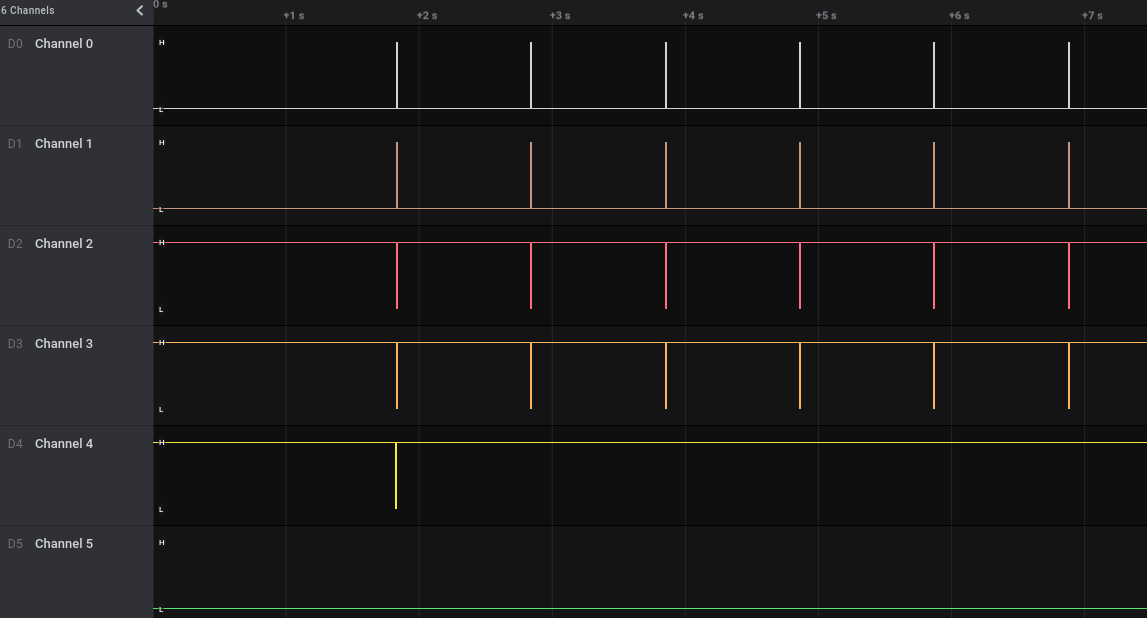Select the Channel 2 name label
Viewport: 1147px width, 618px height.
pyautogui.click(x=64, y=244)
